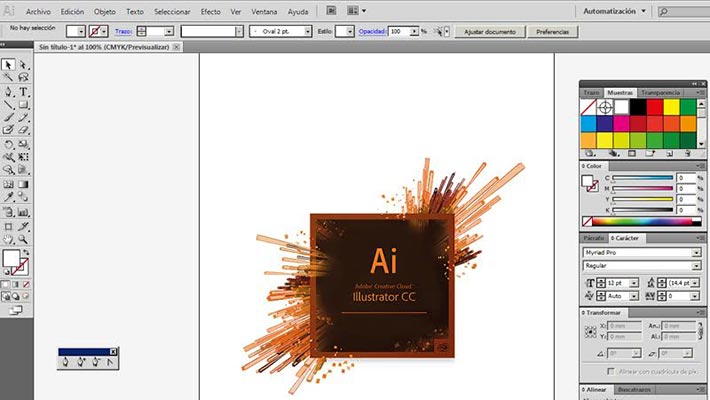The height and width of the screenshot is (400, 710).
Task: Open the leading 14,4 pt dropdown
Action: point(695,283)
